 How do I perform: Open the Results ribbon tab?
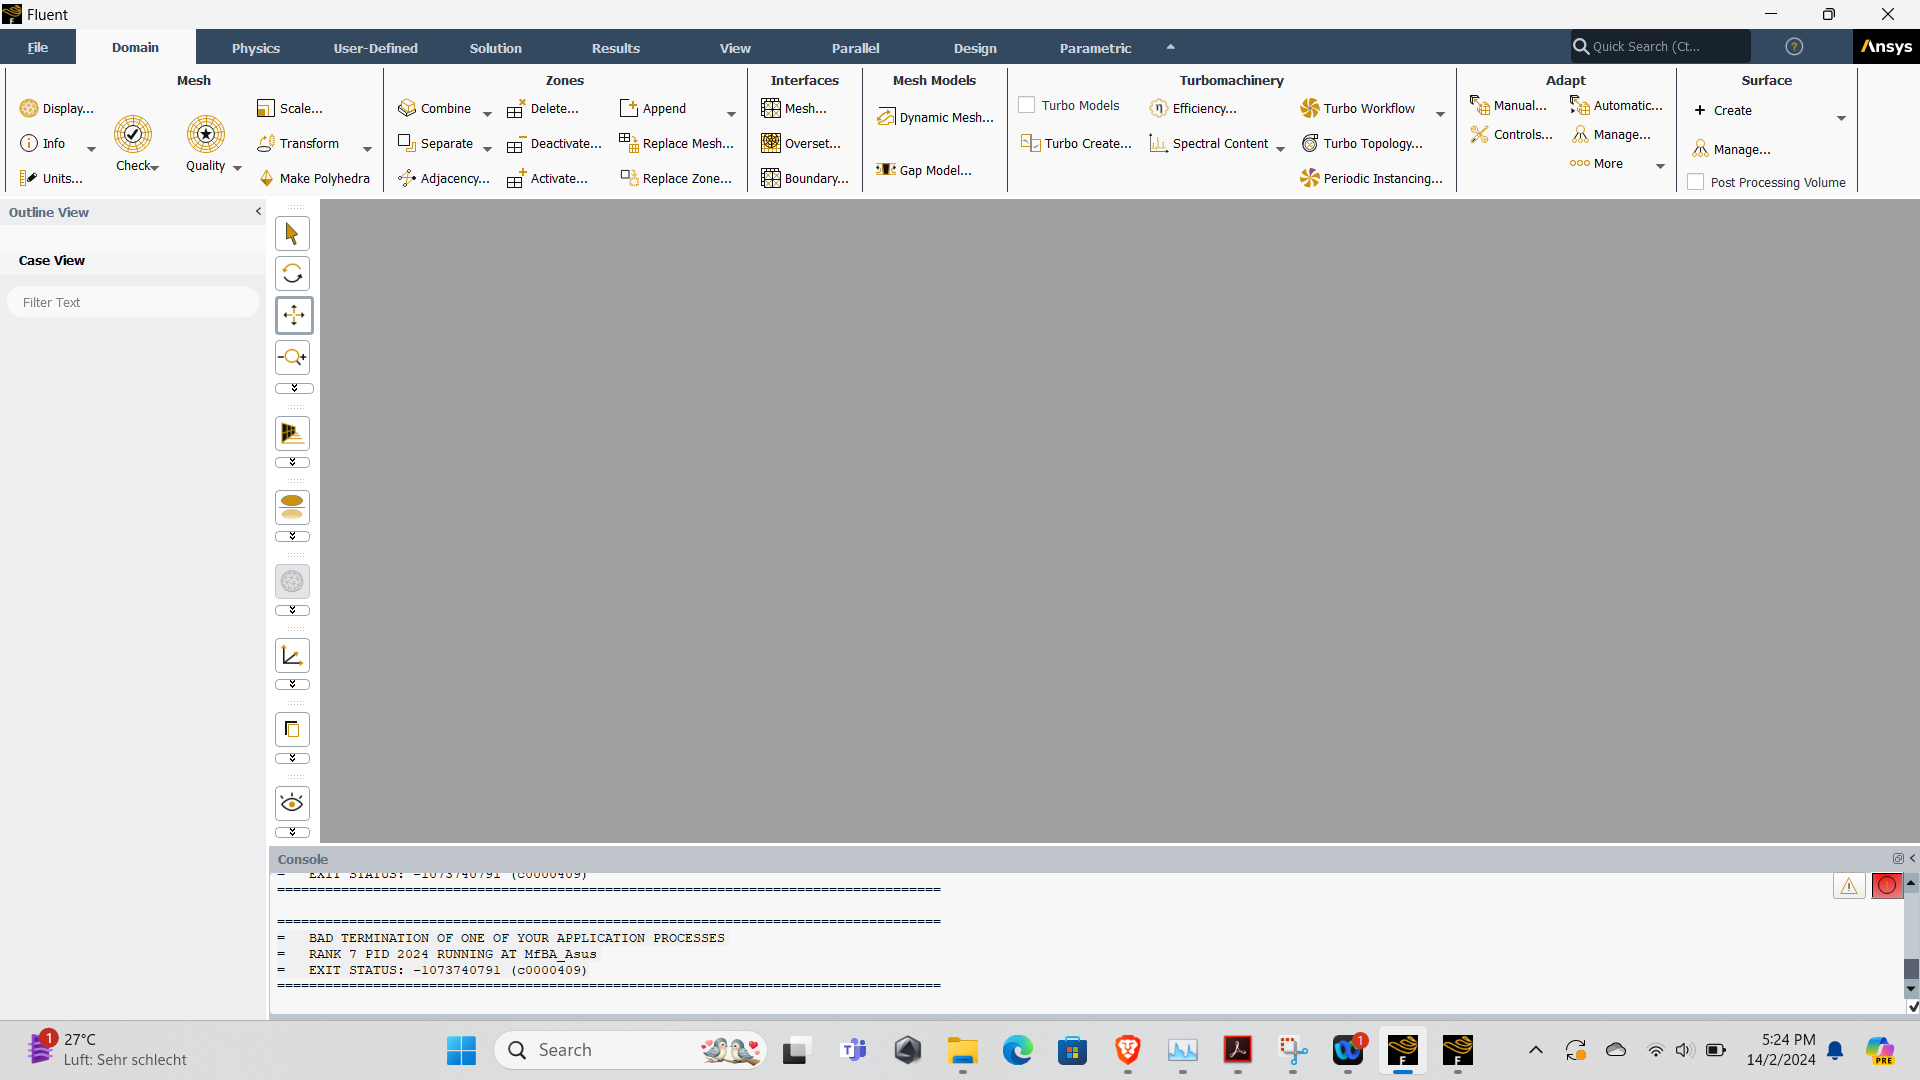(615, 48)
